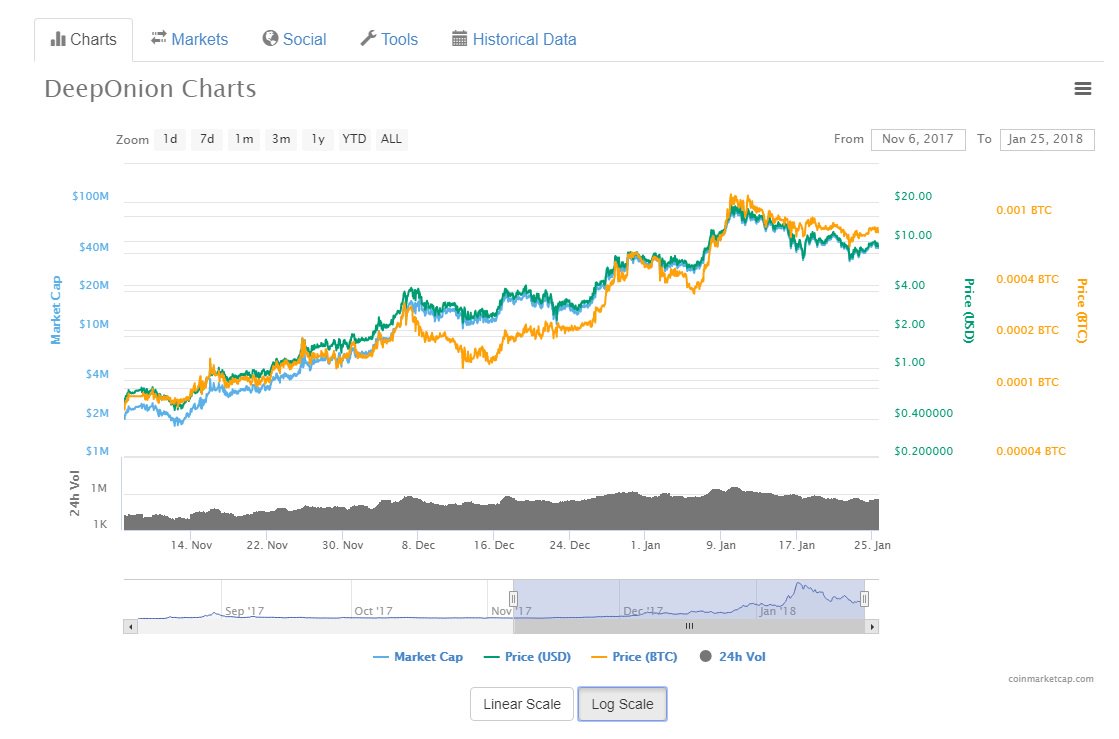Click the 9. Jan date axis label
The height and width of the screenshot is (739, 1119).
pos(721,545)
